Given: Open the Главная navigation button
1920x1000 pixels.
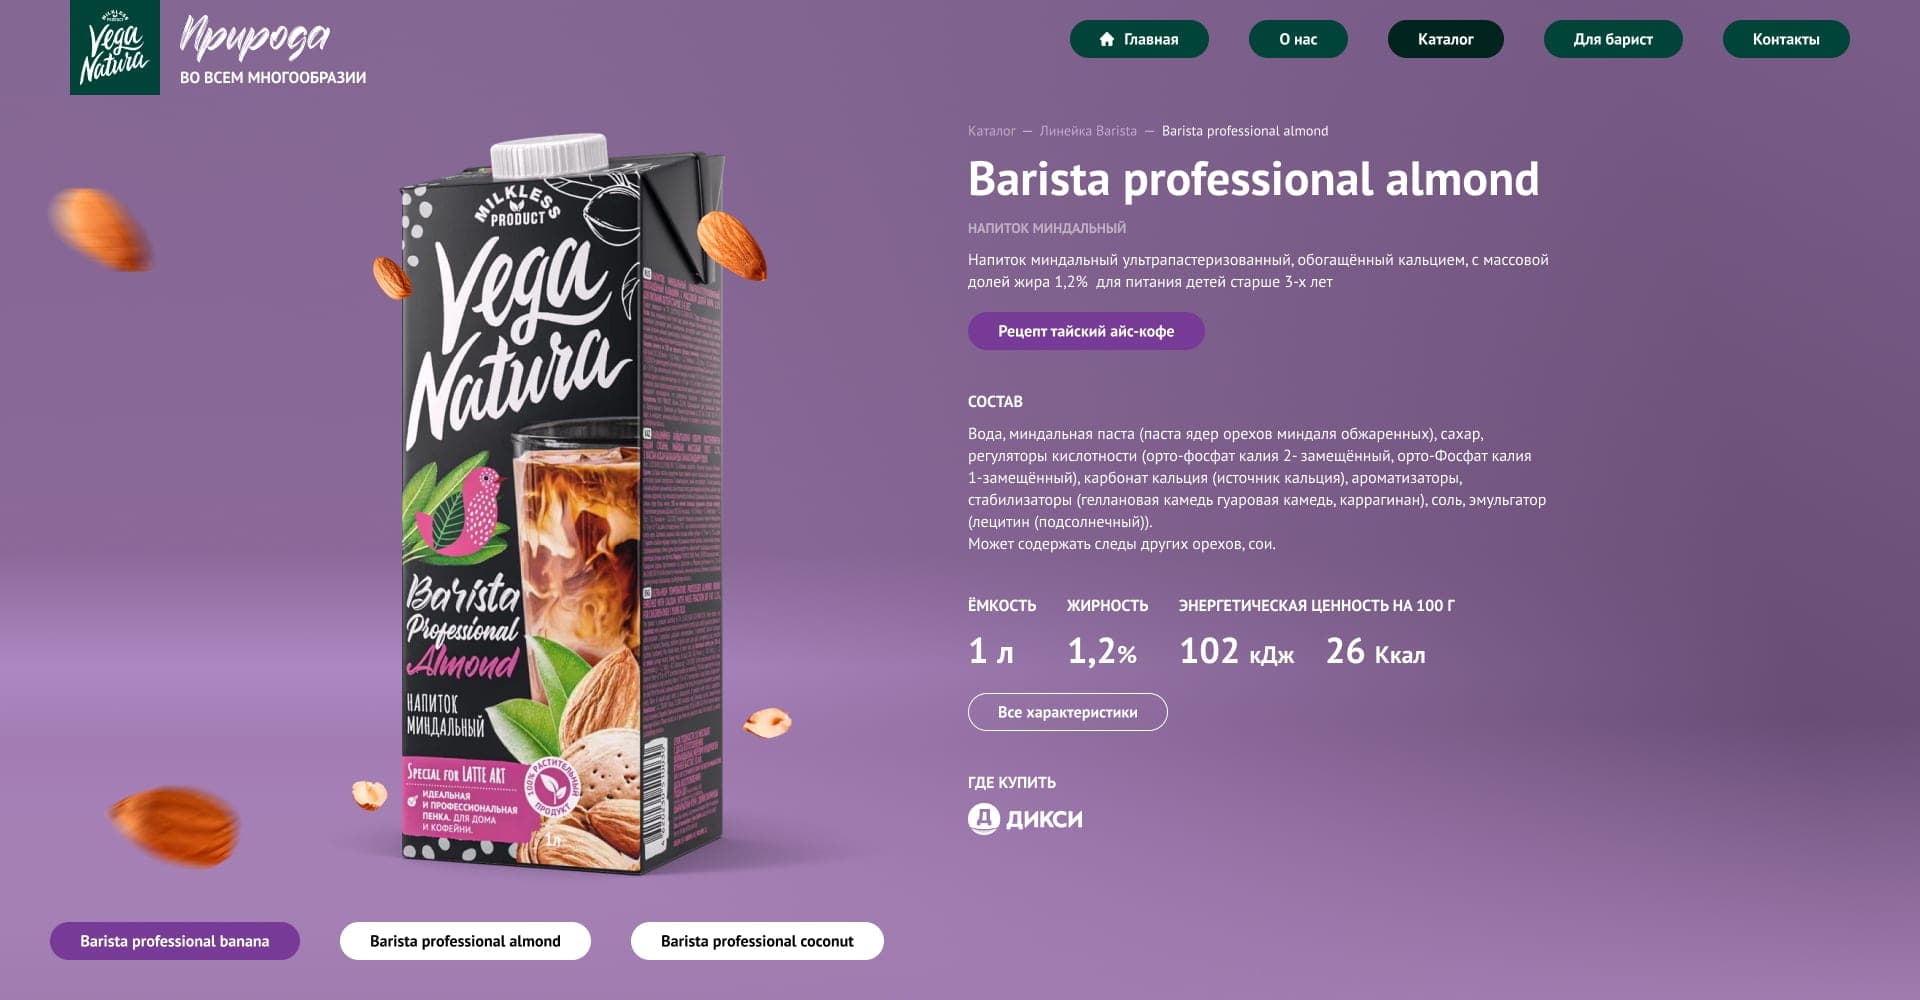Looking at the screenshot, I should pos(1139,39).
